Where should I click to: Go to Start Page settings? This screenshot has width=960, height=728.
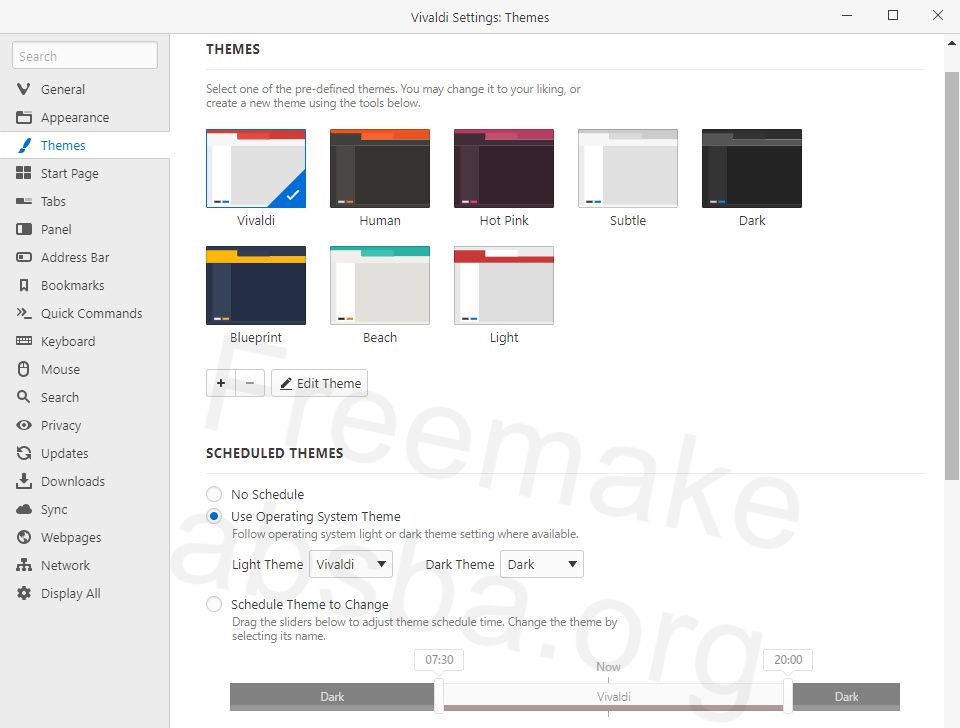84,173
